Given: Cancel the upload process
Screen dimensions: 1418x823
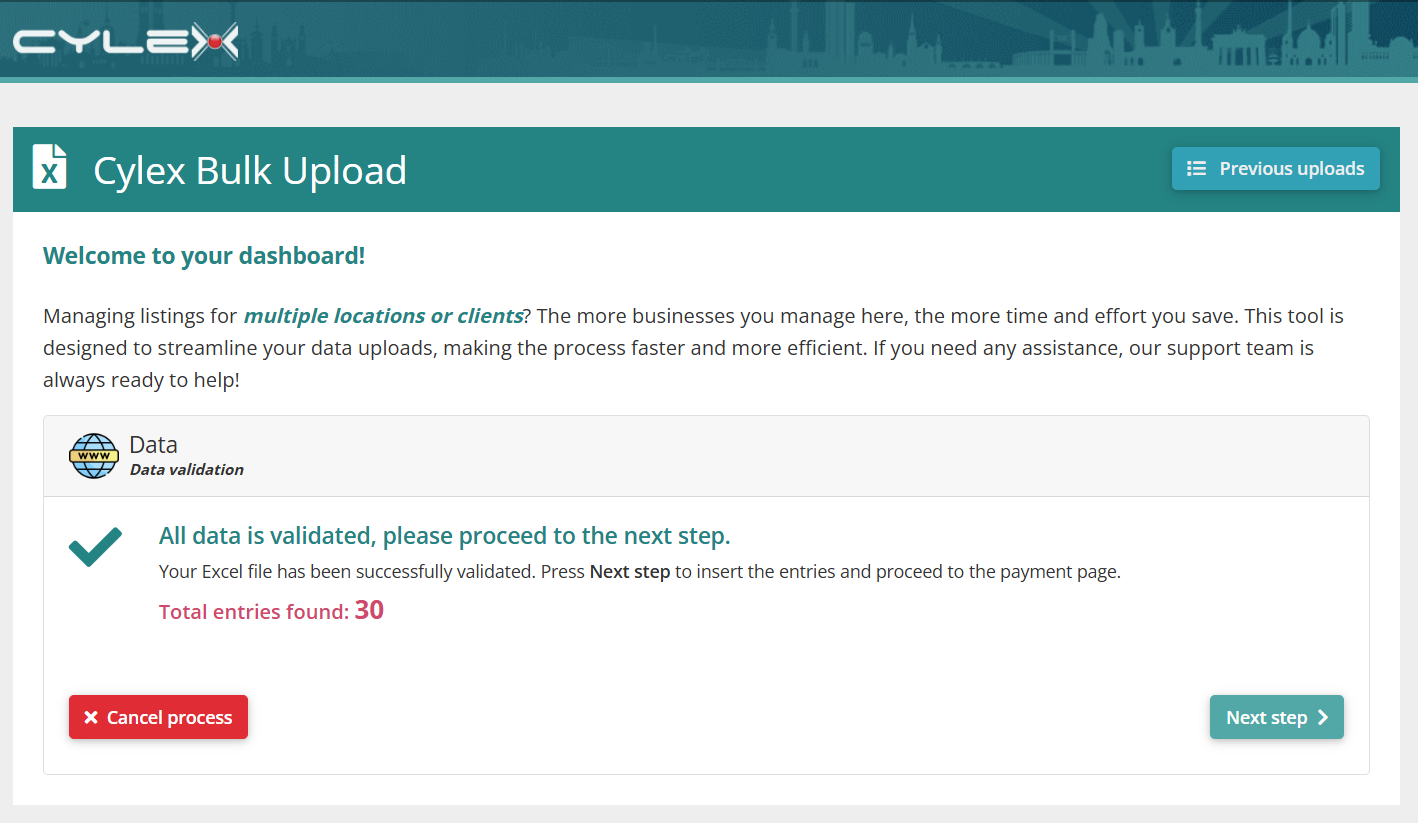Looking at the screenshot, I should click(x=158, y=717).
